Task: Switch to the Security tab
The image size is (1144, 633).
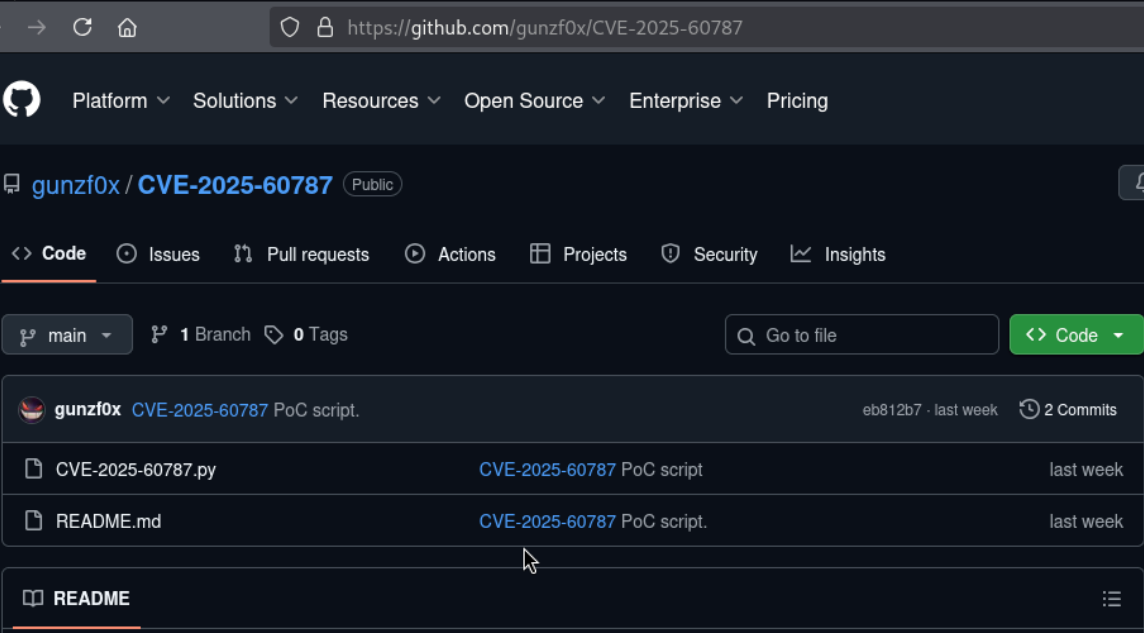Action: tap(709, 255)
